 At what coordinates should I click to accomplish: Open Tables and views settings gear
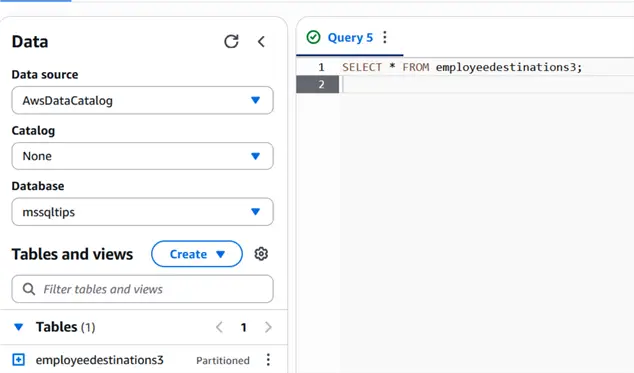(261, 254)
